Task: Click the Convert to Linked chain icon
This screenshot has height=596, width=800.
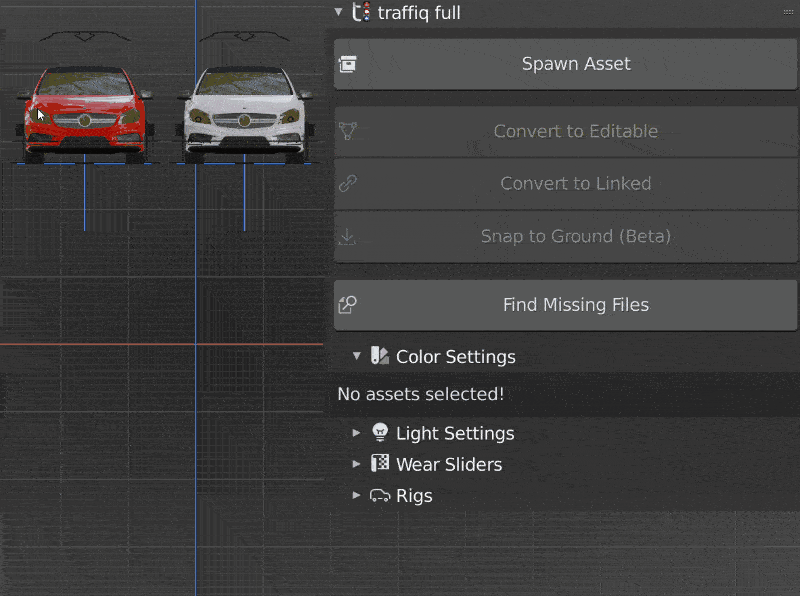Action: [347, 183]
